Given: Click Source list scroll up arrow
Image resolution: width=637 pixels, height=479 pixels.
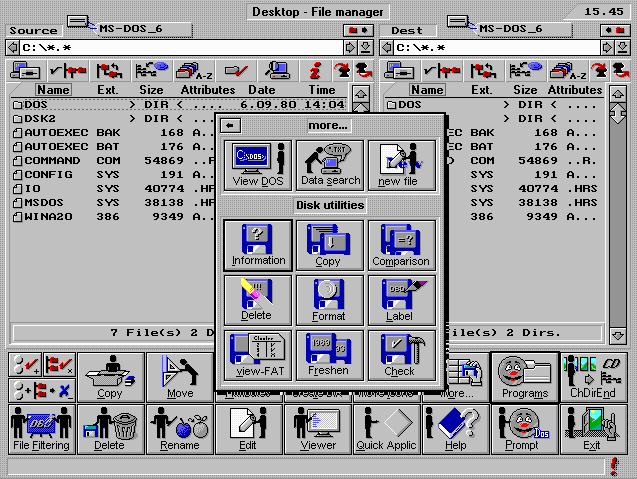Looking at the screenshot, I should pyautogui.click(x=361, y=94).
